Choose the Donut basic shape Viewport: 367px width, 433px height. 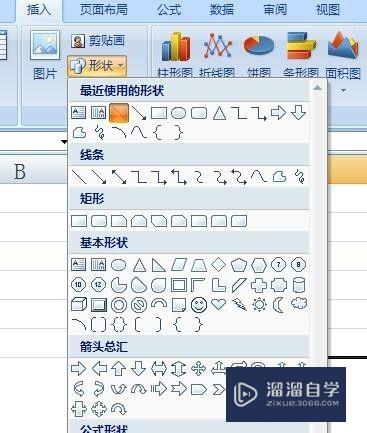click(x=119, y=305)
